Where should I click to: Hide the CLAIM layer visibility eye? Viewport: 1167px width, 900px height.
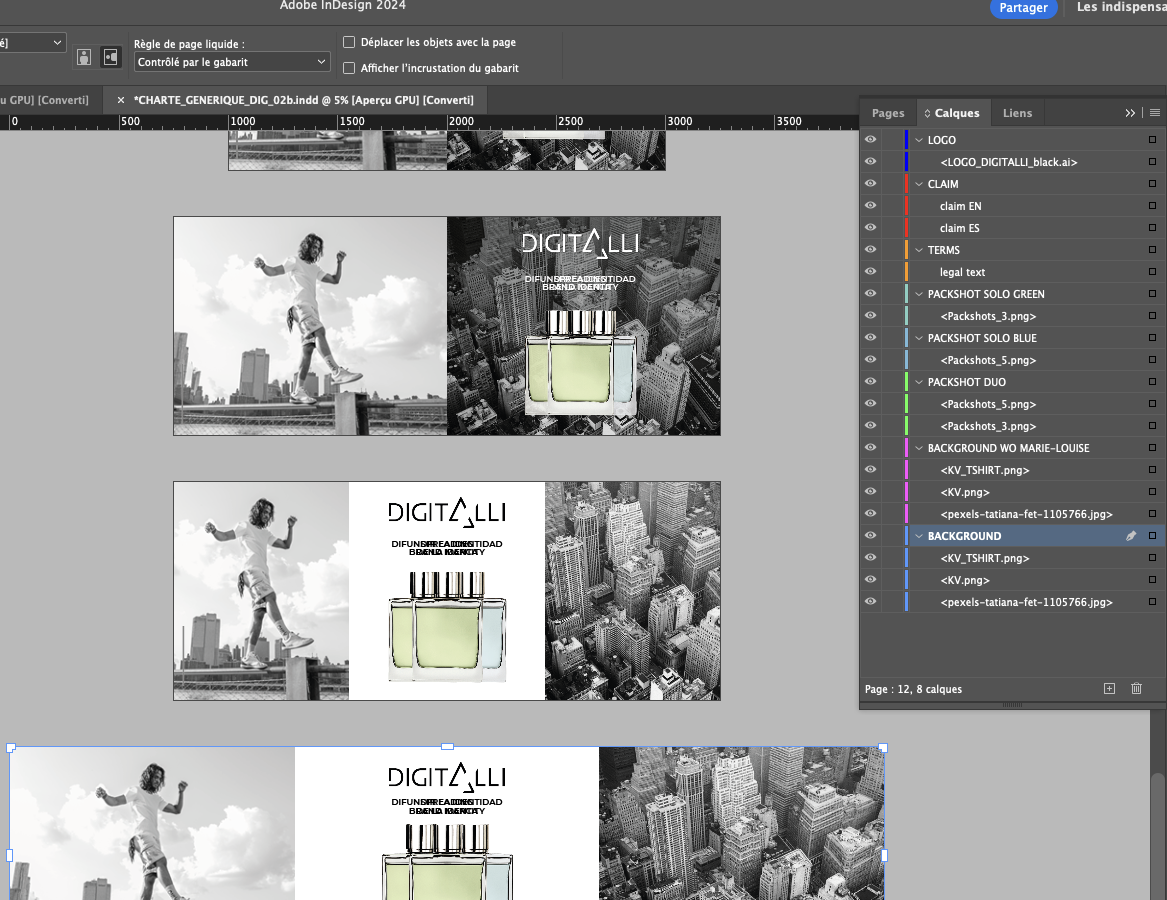tap(870, 184)
